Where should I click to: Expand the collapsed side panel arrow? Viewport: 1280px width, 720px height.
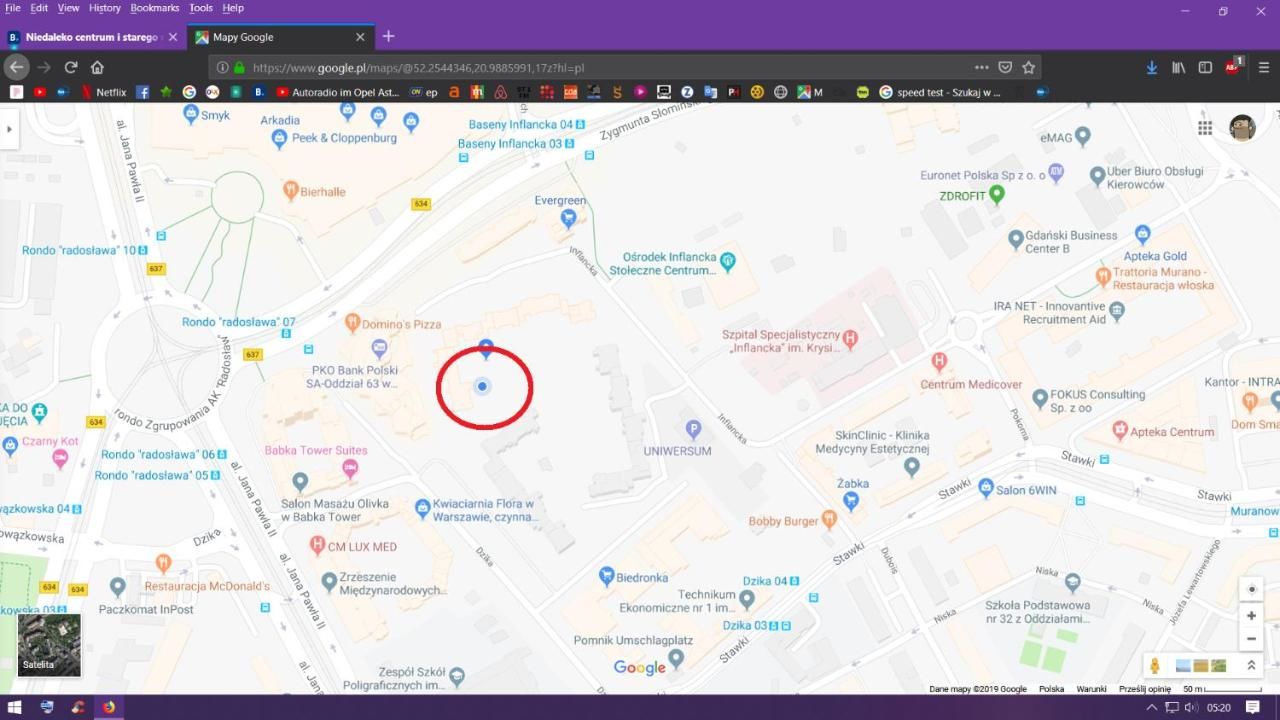(x=9, y=129)
